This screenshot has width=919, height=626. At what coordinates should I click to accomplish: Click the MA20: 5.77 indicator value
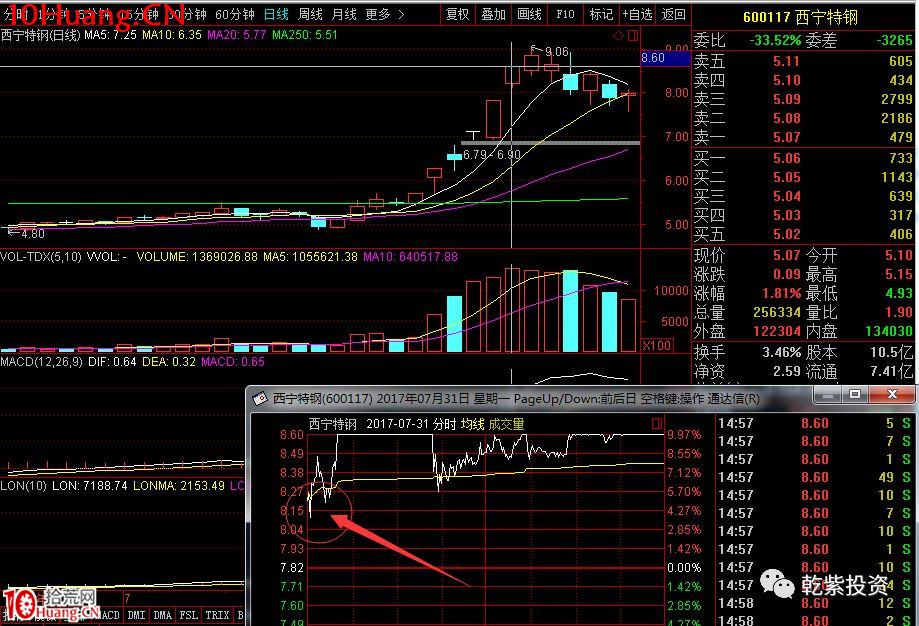237,35
